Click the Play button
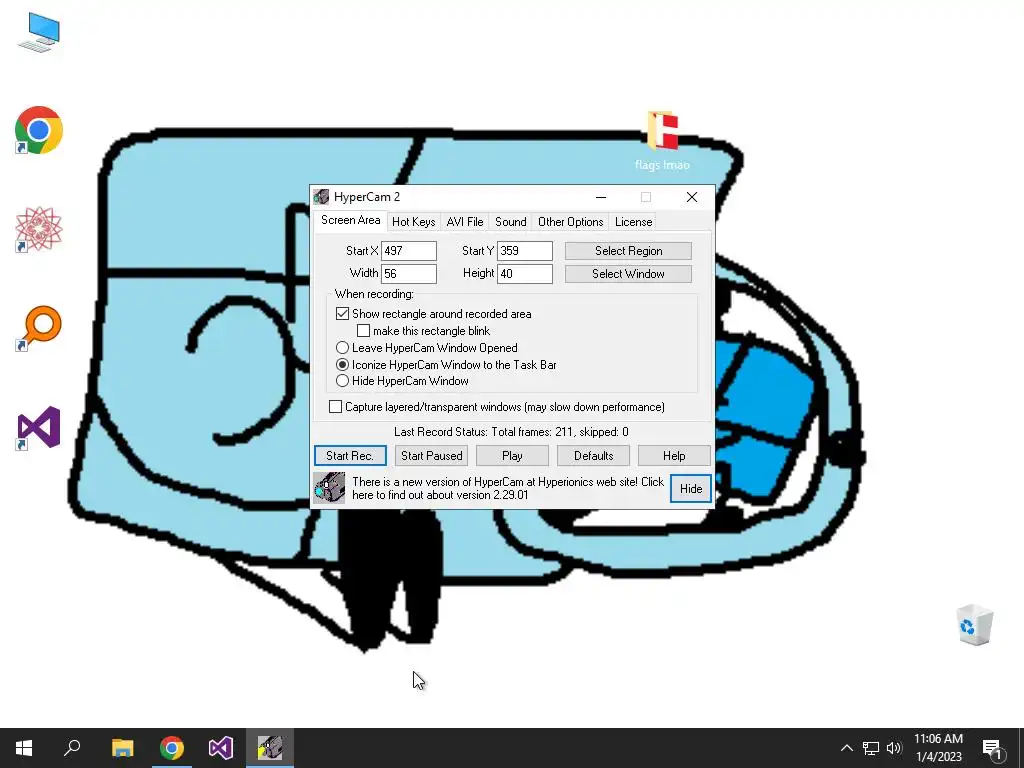 pyautogui.click(x=512, y=455)
